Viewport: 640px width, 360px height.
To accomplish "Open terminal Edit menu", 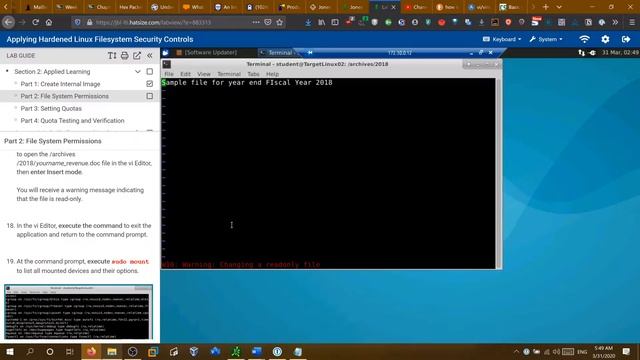I will point(185,74).
